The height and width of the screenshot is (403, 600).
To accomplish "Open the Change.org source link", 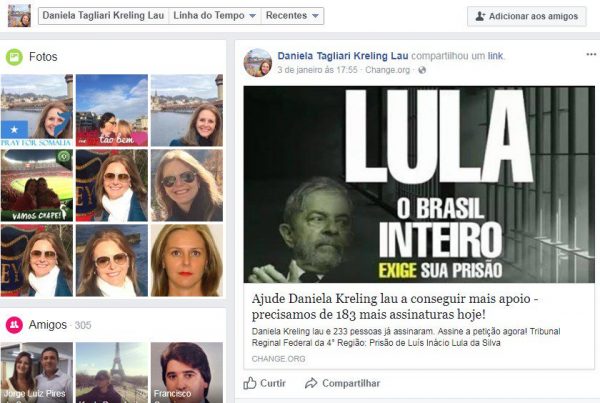I will [x=387, y=70].
